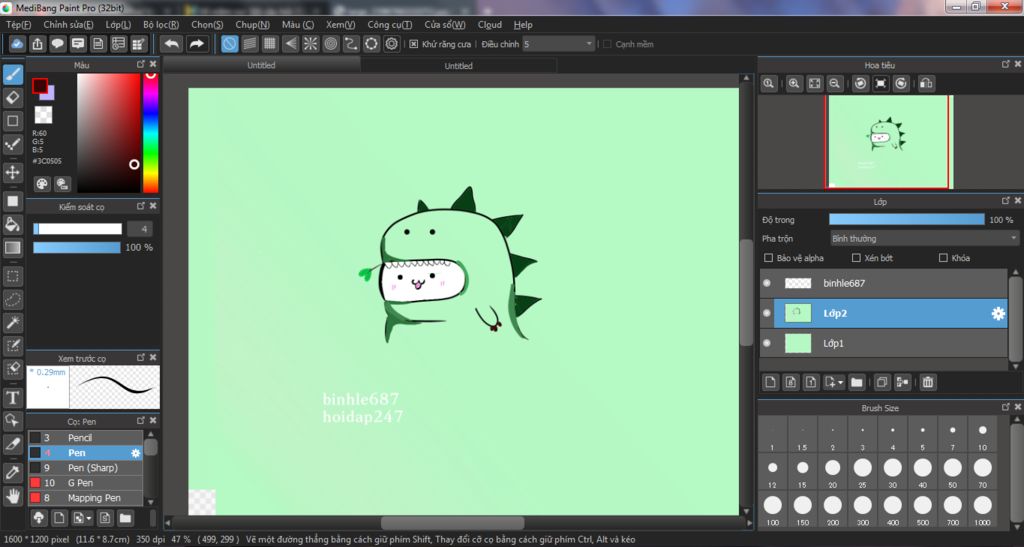Zoom in using the Navigator magnifier plus

(794, 84)
